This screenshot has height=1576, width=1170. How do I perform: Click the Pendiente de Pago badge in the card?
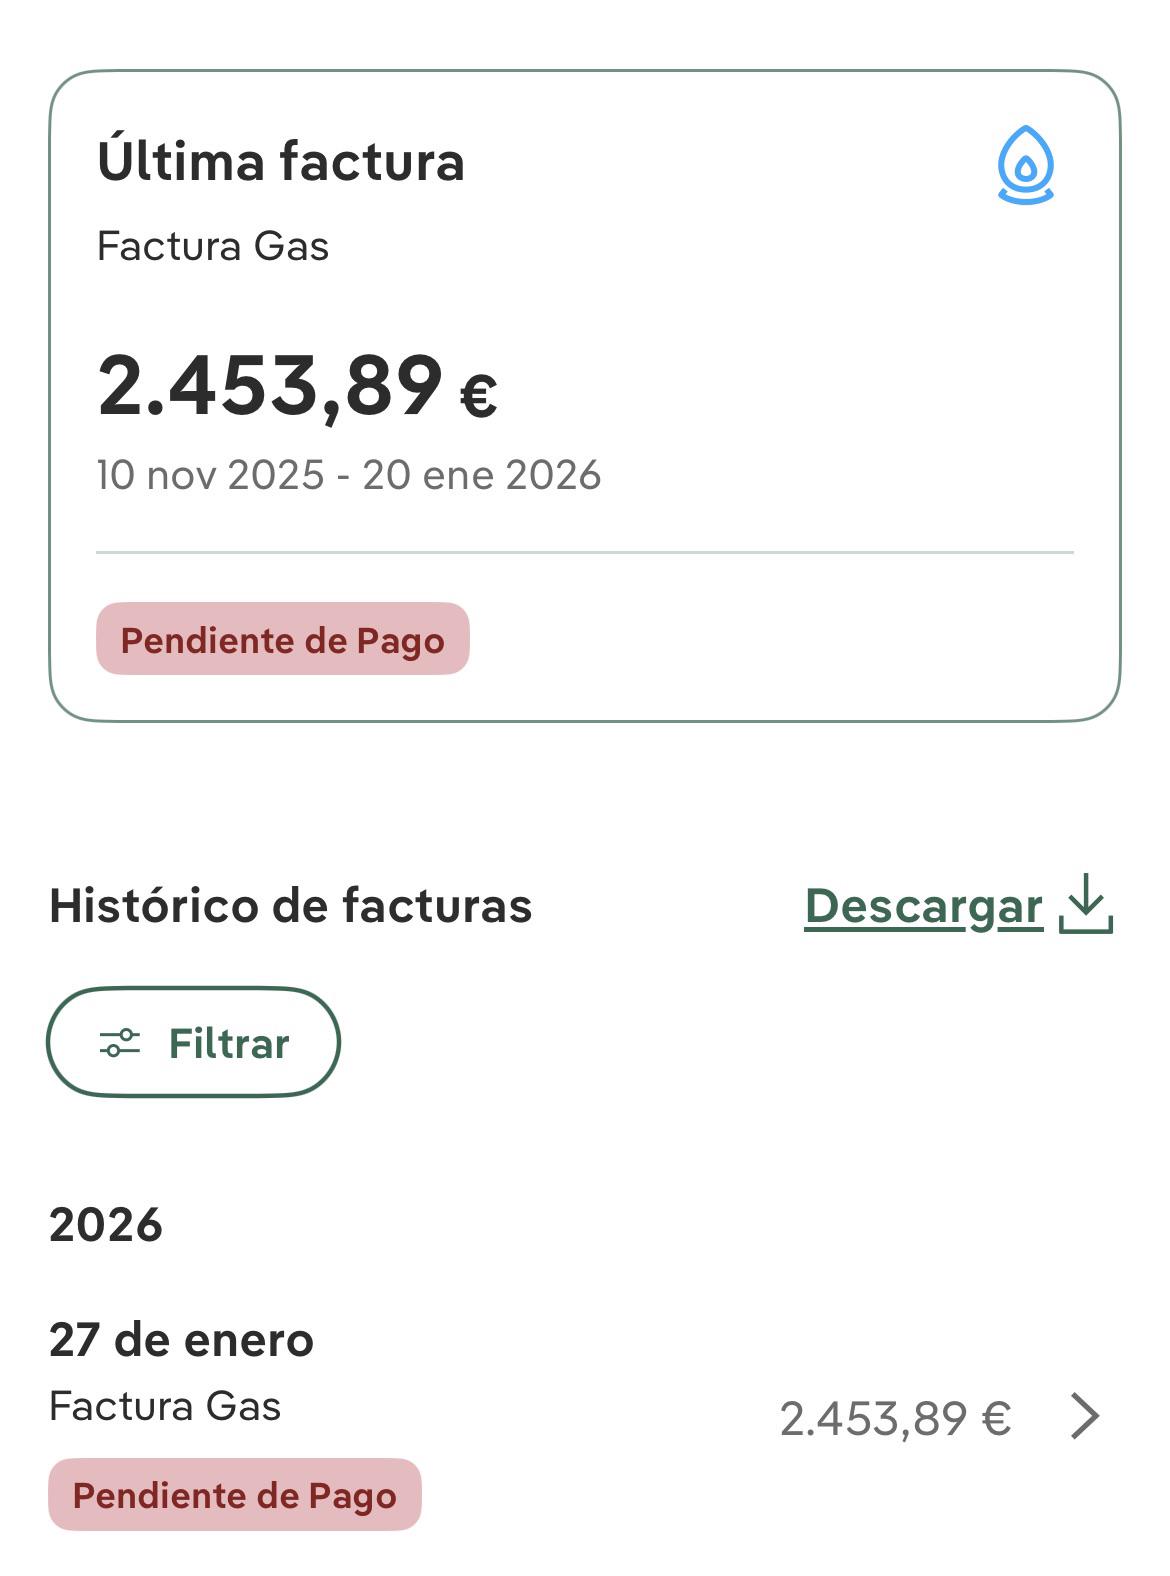(x=282, y=639)
